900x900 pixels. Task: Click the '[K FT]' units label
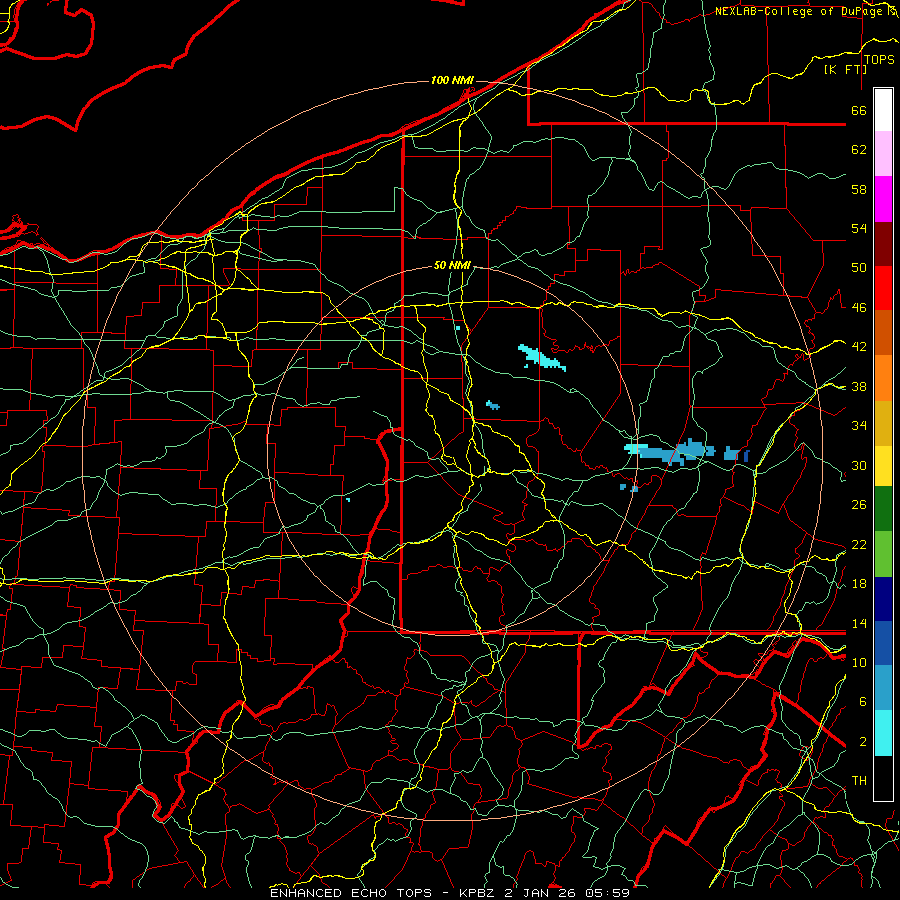tap(845, 69)
